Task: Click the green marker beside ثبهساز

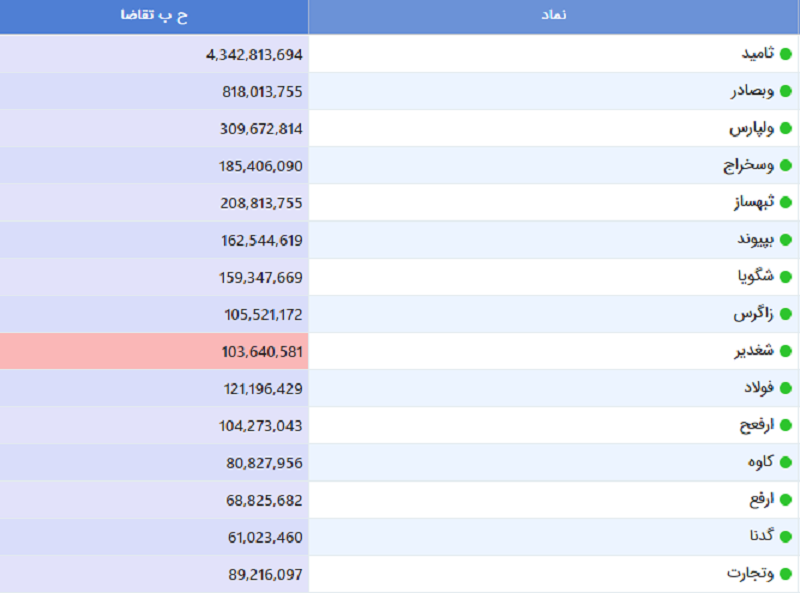Action: (x=785, y=202)
